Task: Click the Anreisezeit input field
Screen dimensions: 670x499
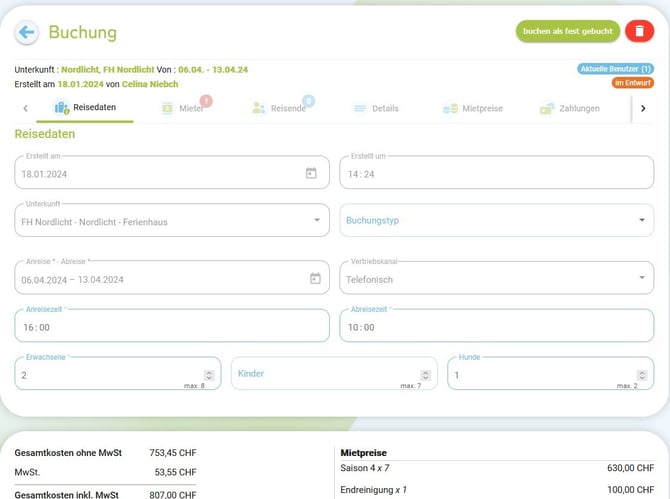Action: (170, 327)
